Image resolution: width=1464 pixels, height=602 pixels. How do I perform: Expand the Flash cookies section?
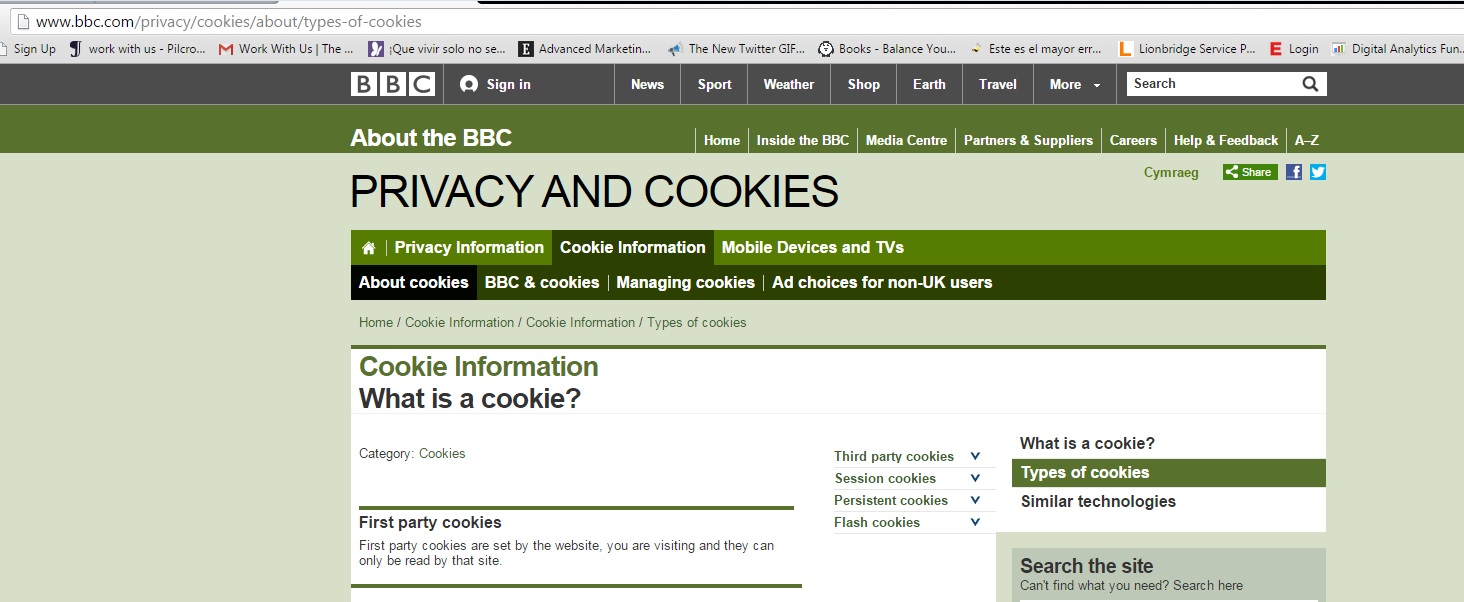(x=975, y=522)
